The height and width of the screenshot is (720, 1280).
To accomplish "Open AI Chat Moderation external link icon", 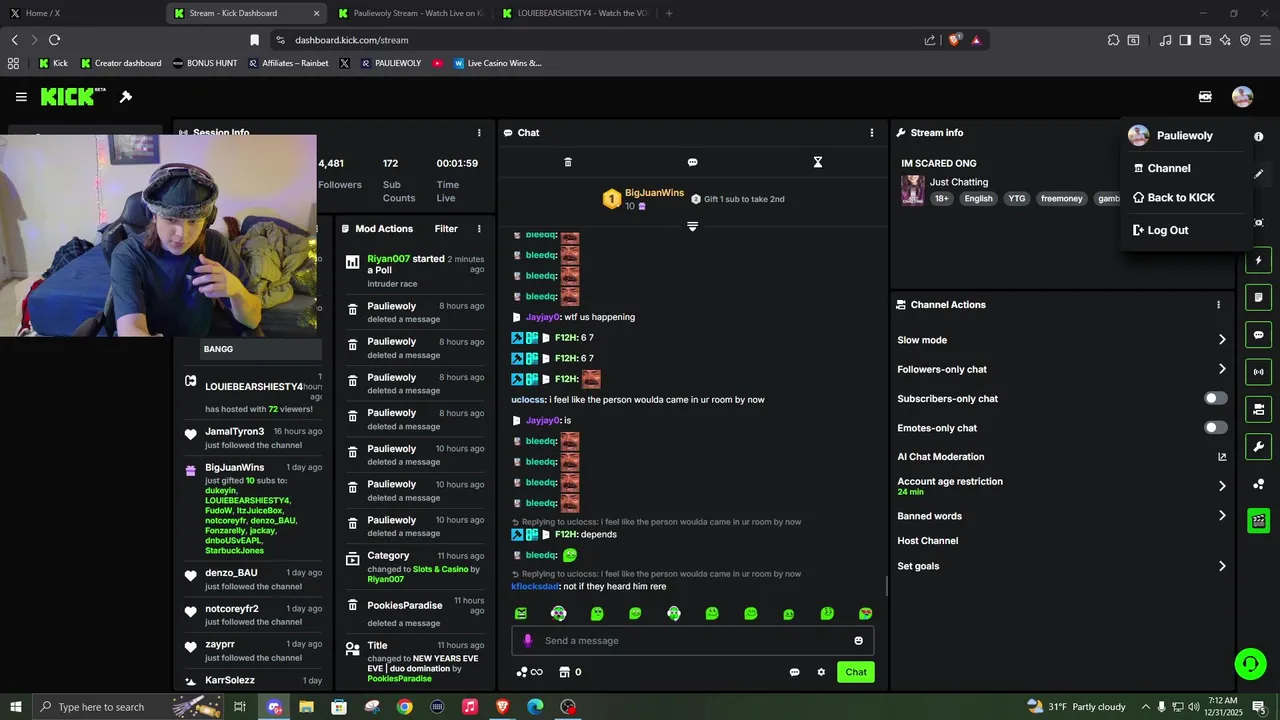I will tap(1222, 457).
